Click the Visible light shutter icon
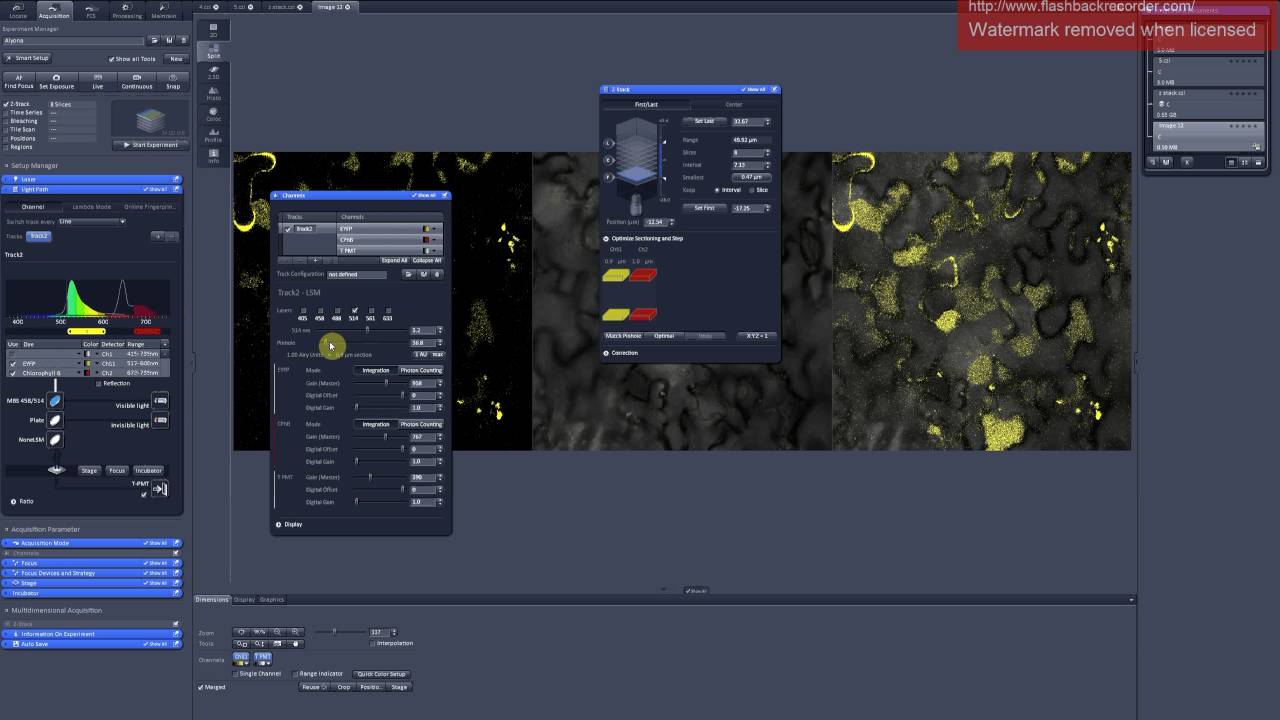The image size is (1280, 720). 160,402
